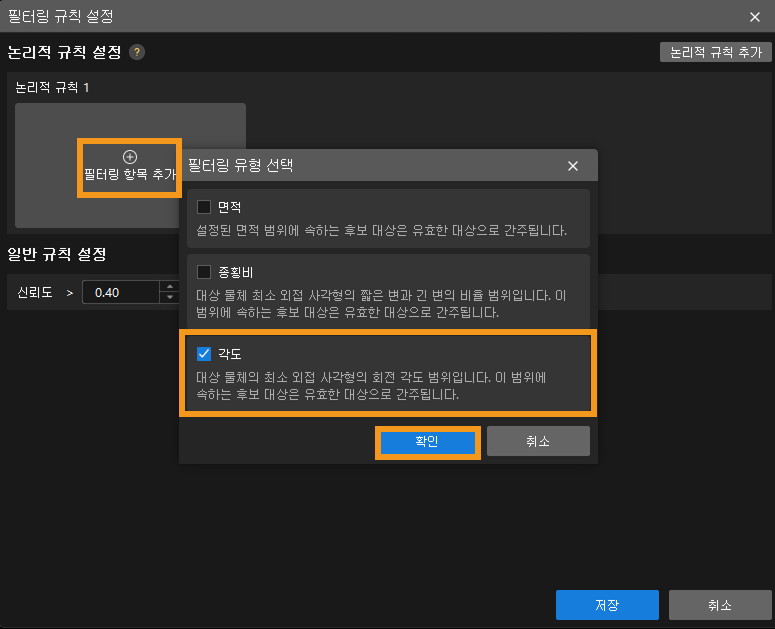Click the 확인 button
Viewport: 775px width, 629px height.
[428, 441]
